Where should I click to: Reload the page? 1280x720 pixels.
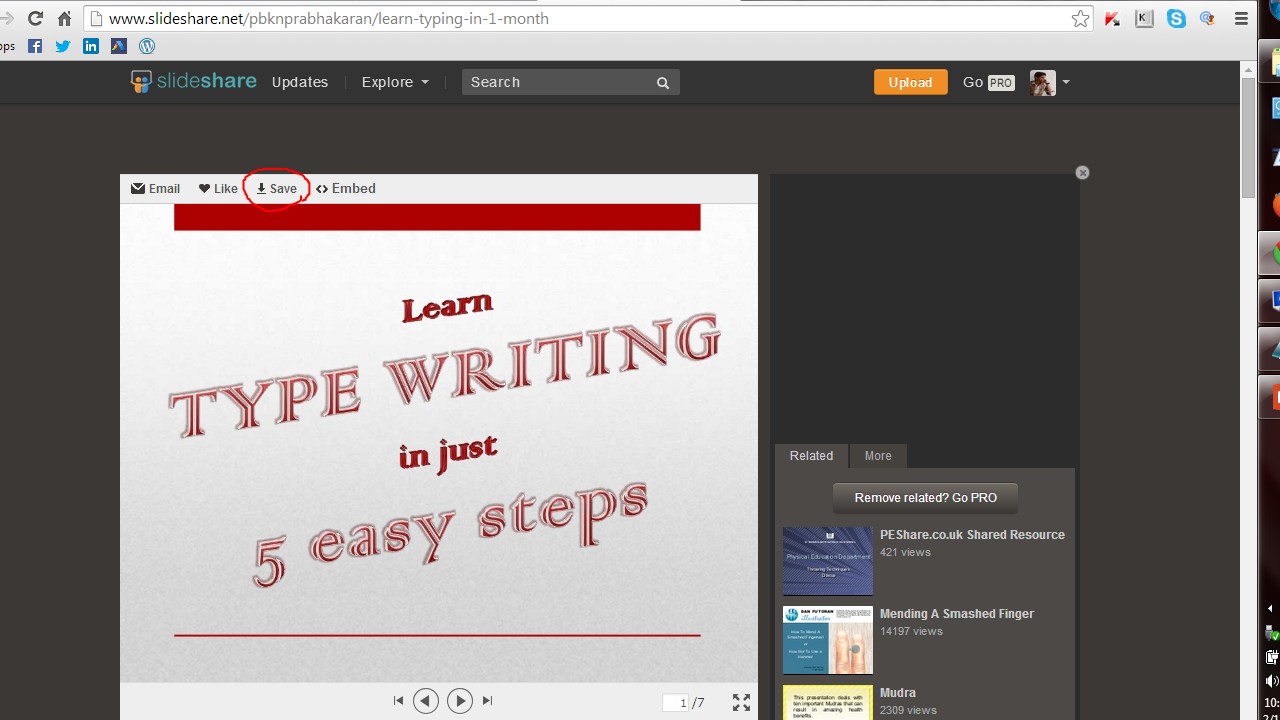pos(35,19)
